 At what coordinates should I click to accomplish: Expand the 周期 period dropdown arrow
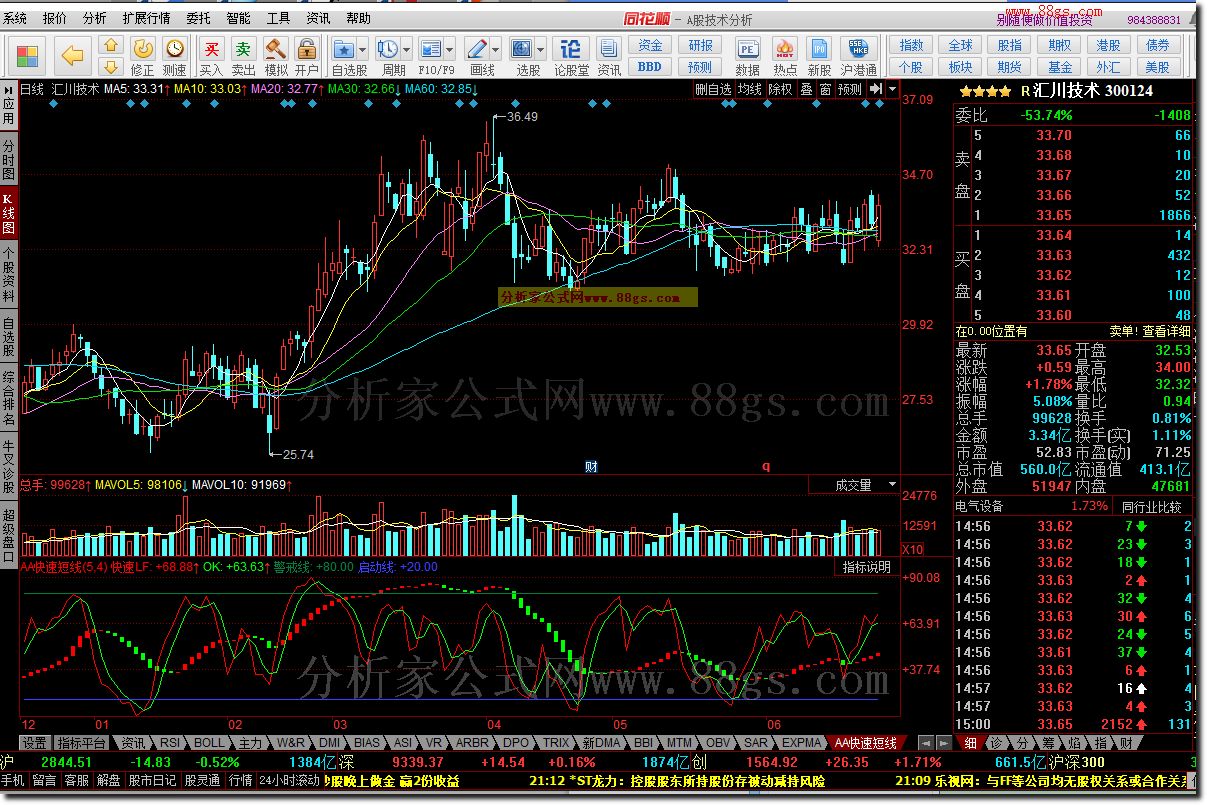click(x=408, y=48)
